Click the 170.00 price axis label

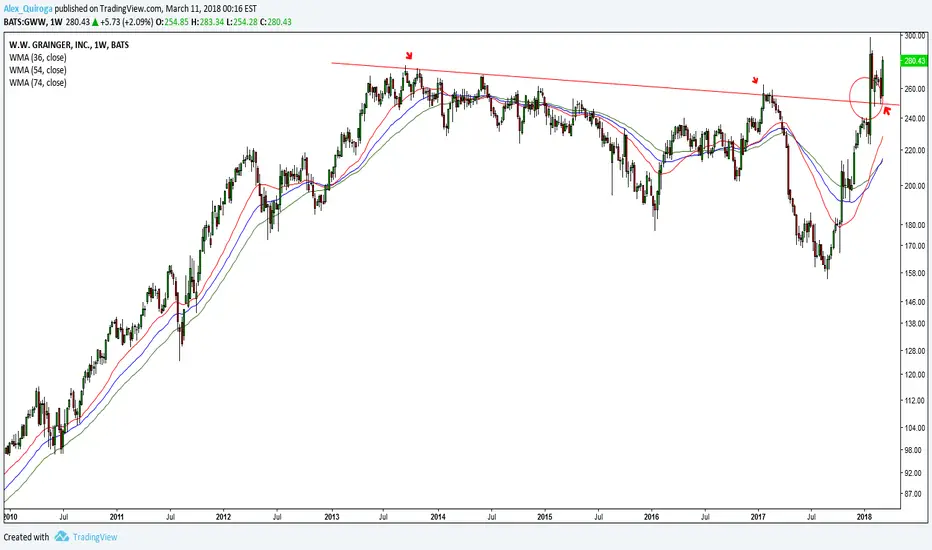[915, 246]
